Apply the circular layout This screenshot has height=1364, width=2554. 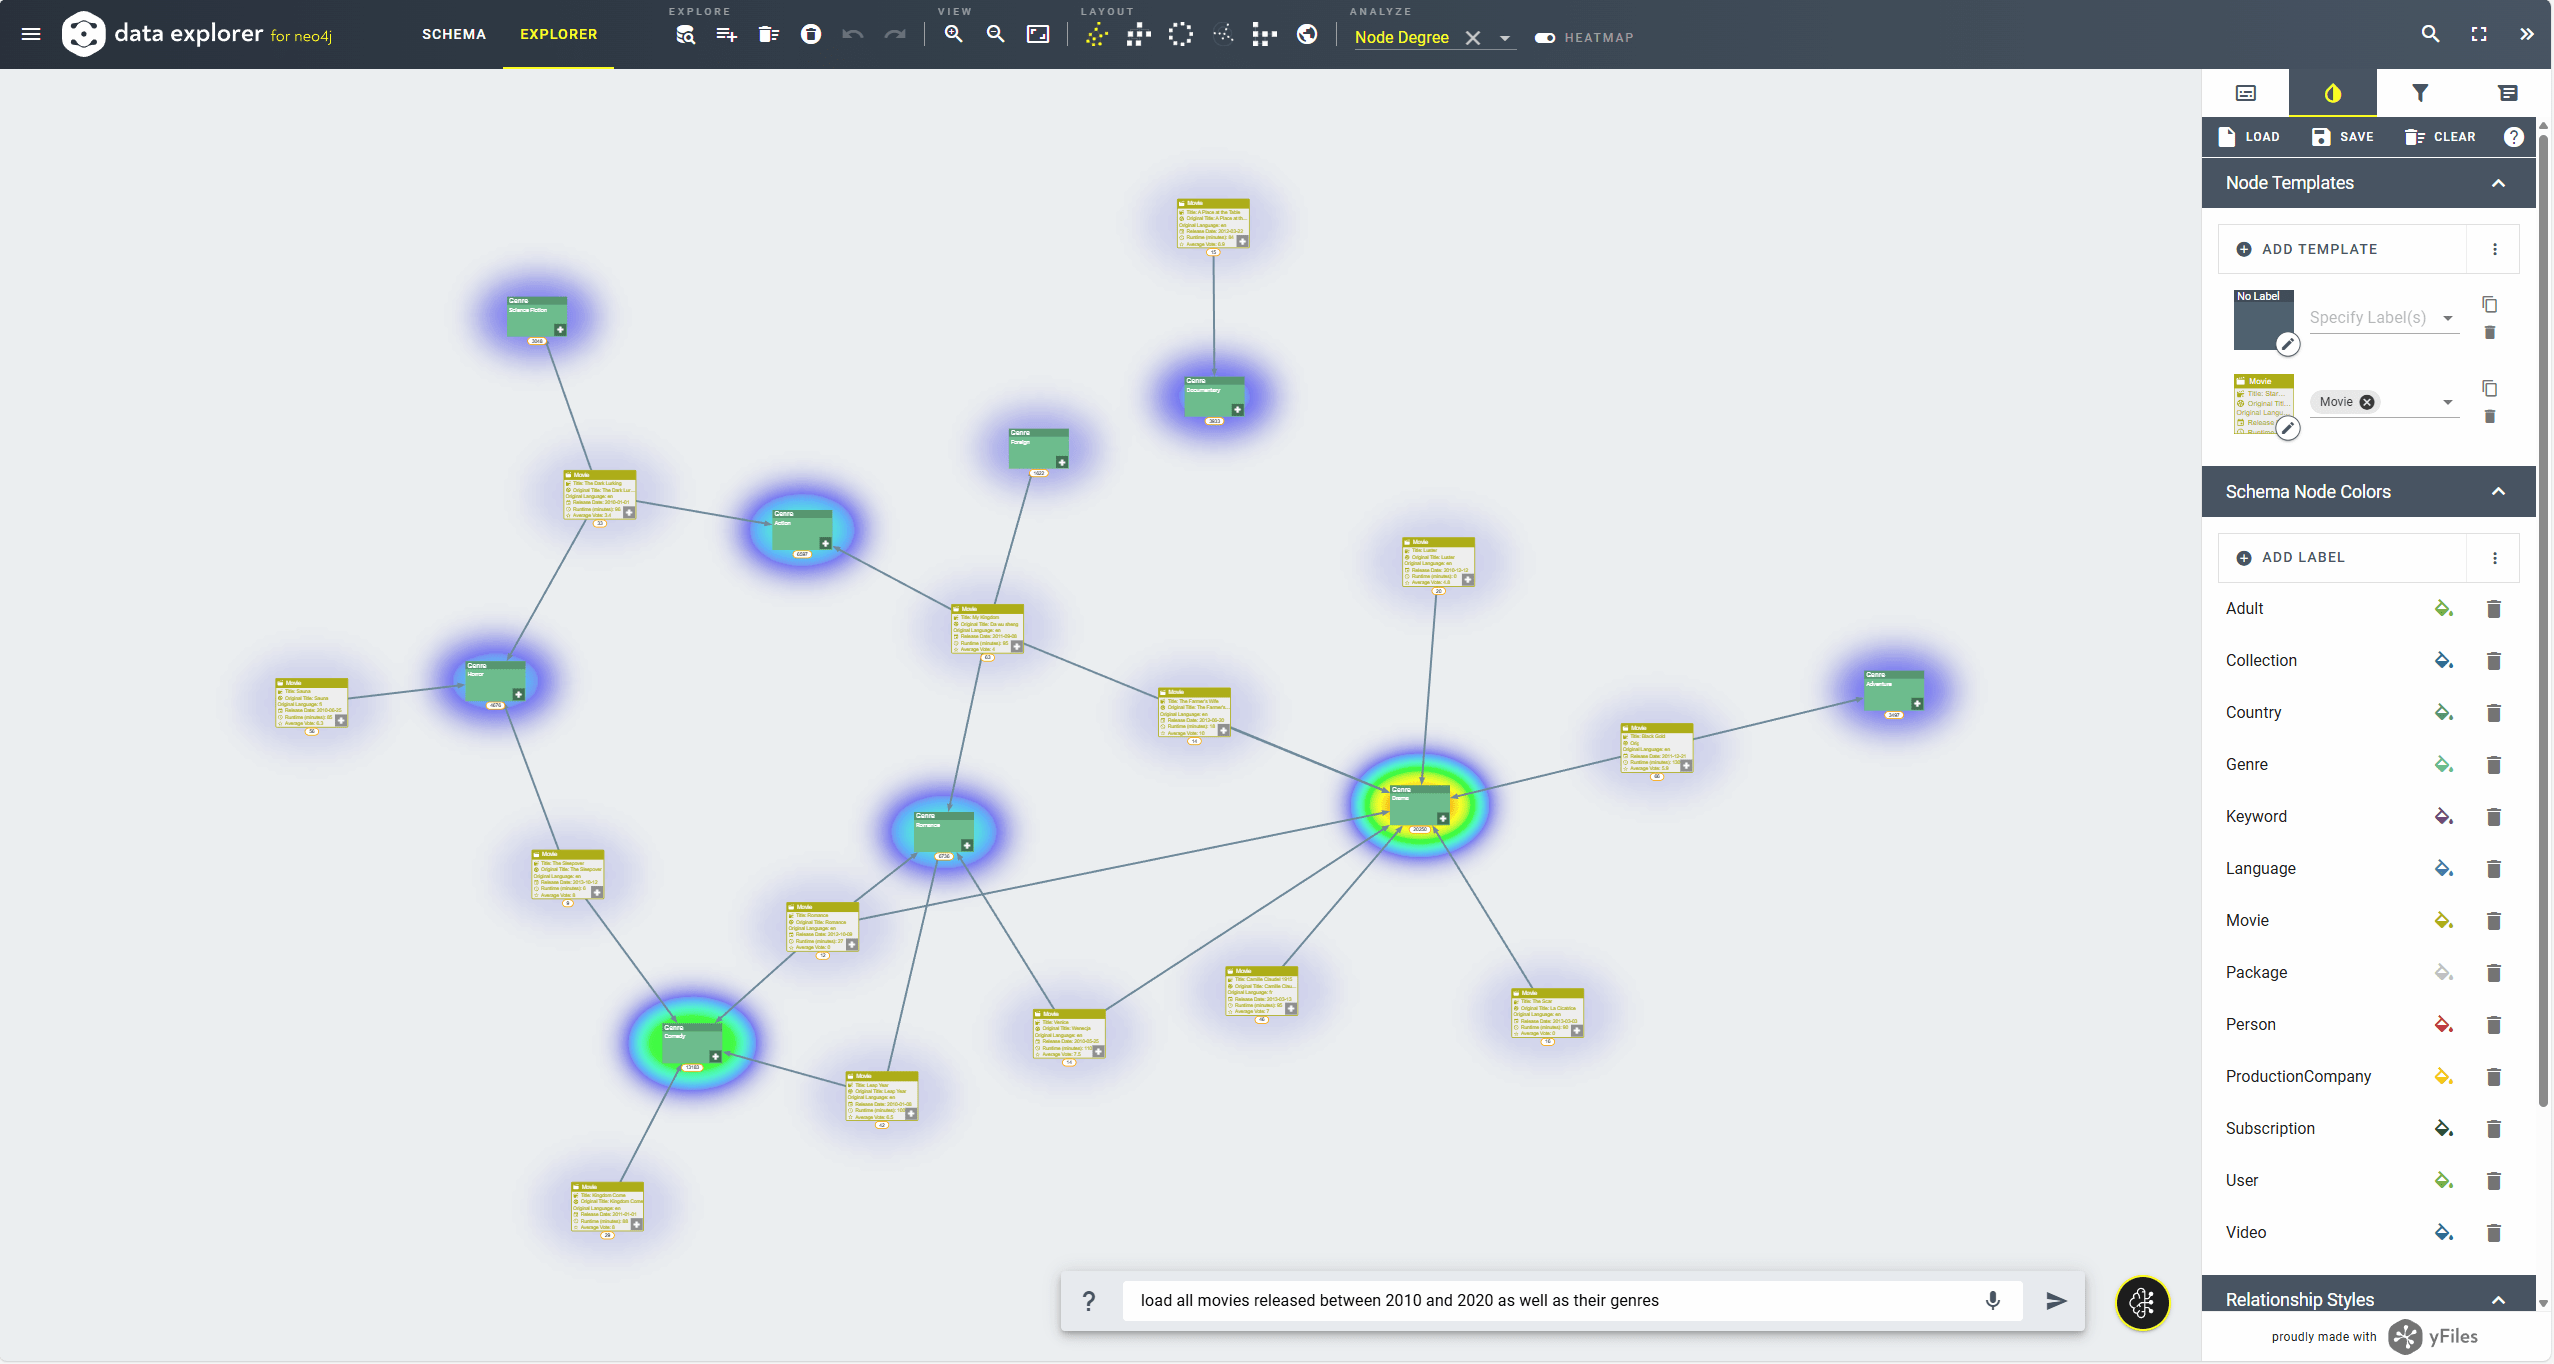pyautogui.click(x=1181, y=33)
